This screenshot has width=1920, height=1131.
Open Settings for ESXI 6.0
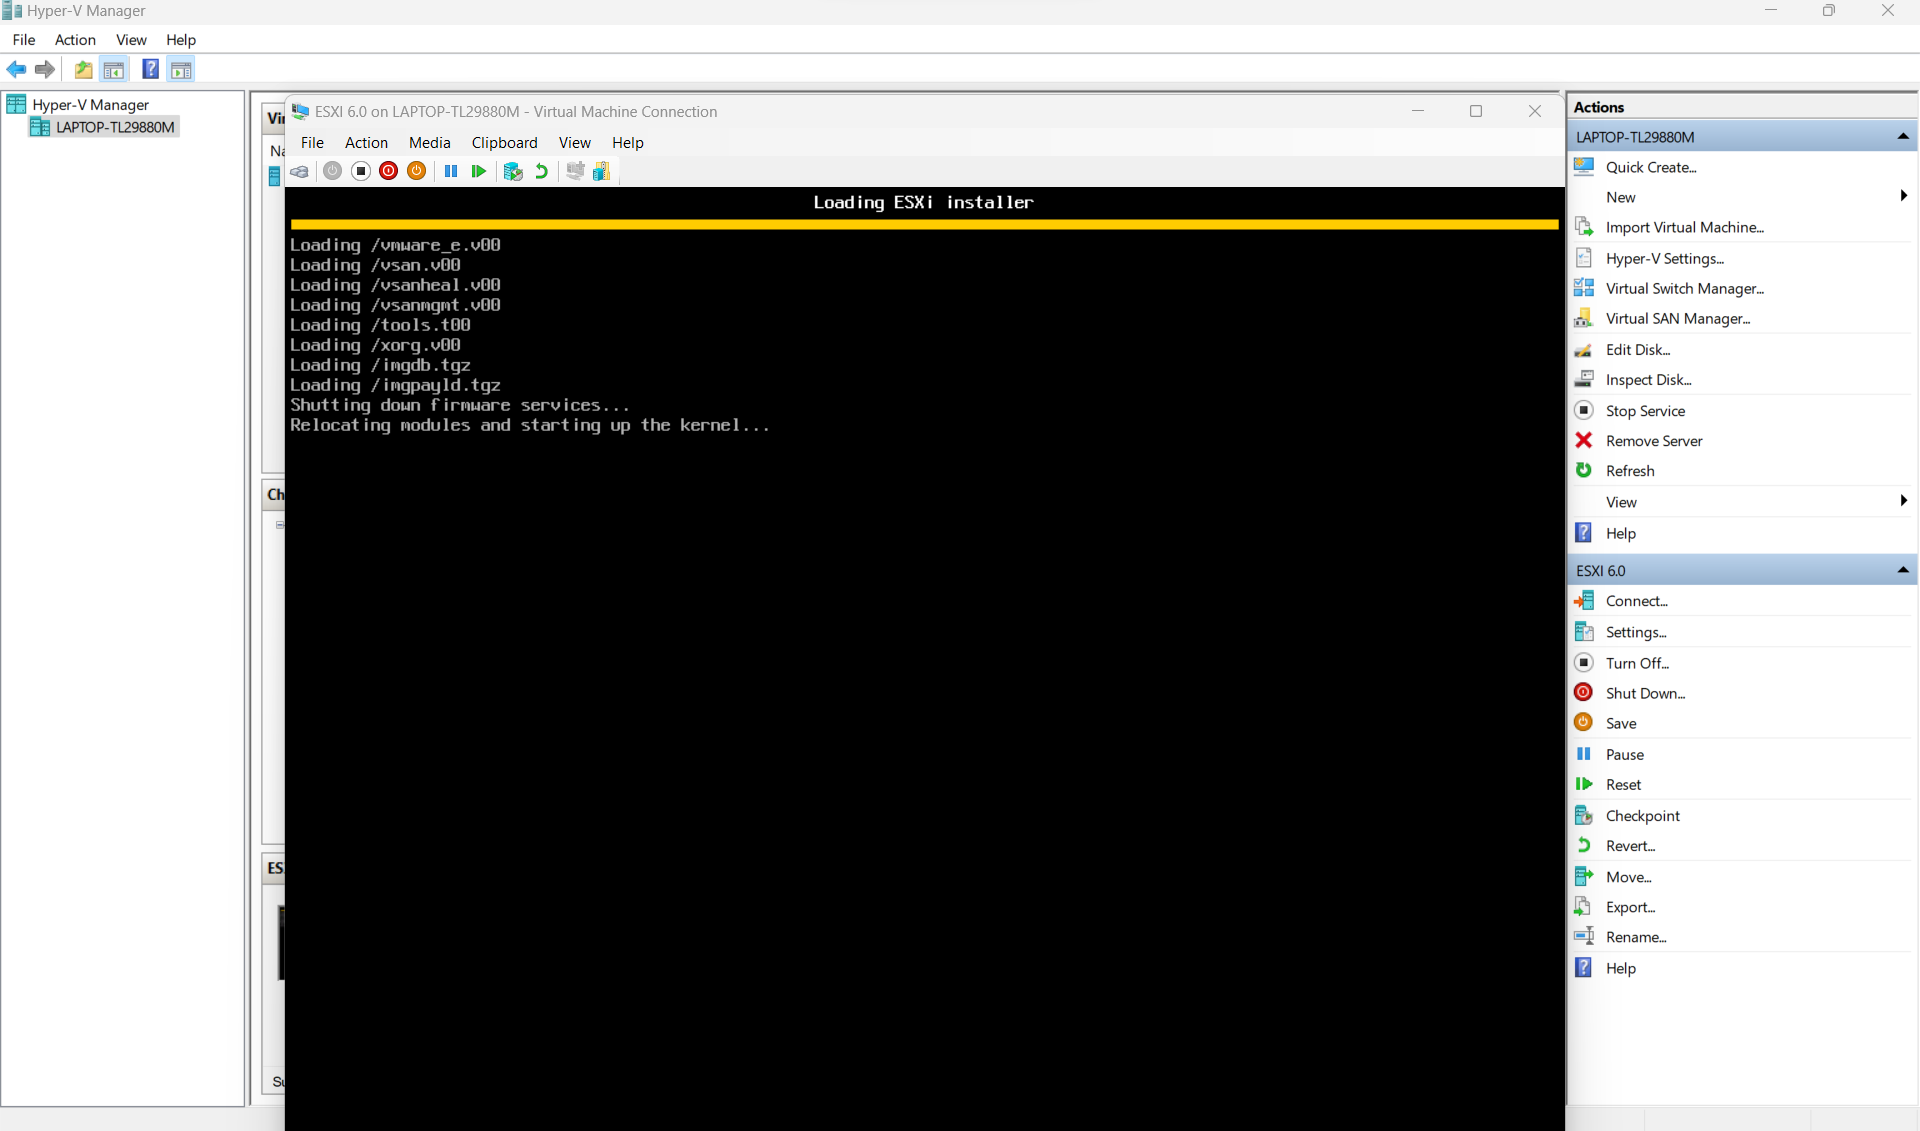pyautogui.click(x=1636, y=632)
